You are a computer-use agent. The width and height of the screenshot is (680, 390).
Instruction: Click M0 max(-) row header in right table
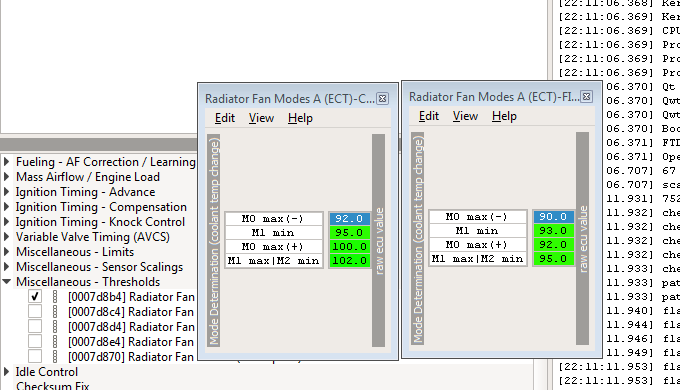(477, 216)
